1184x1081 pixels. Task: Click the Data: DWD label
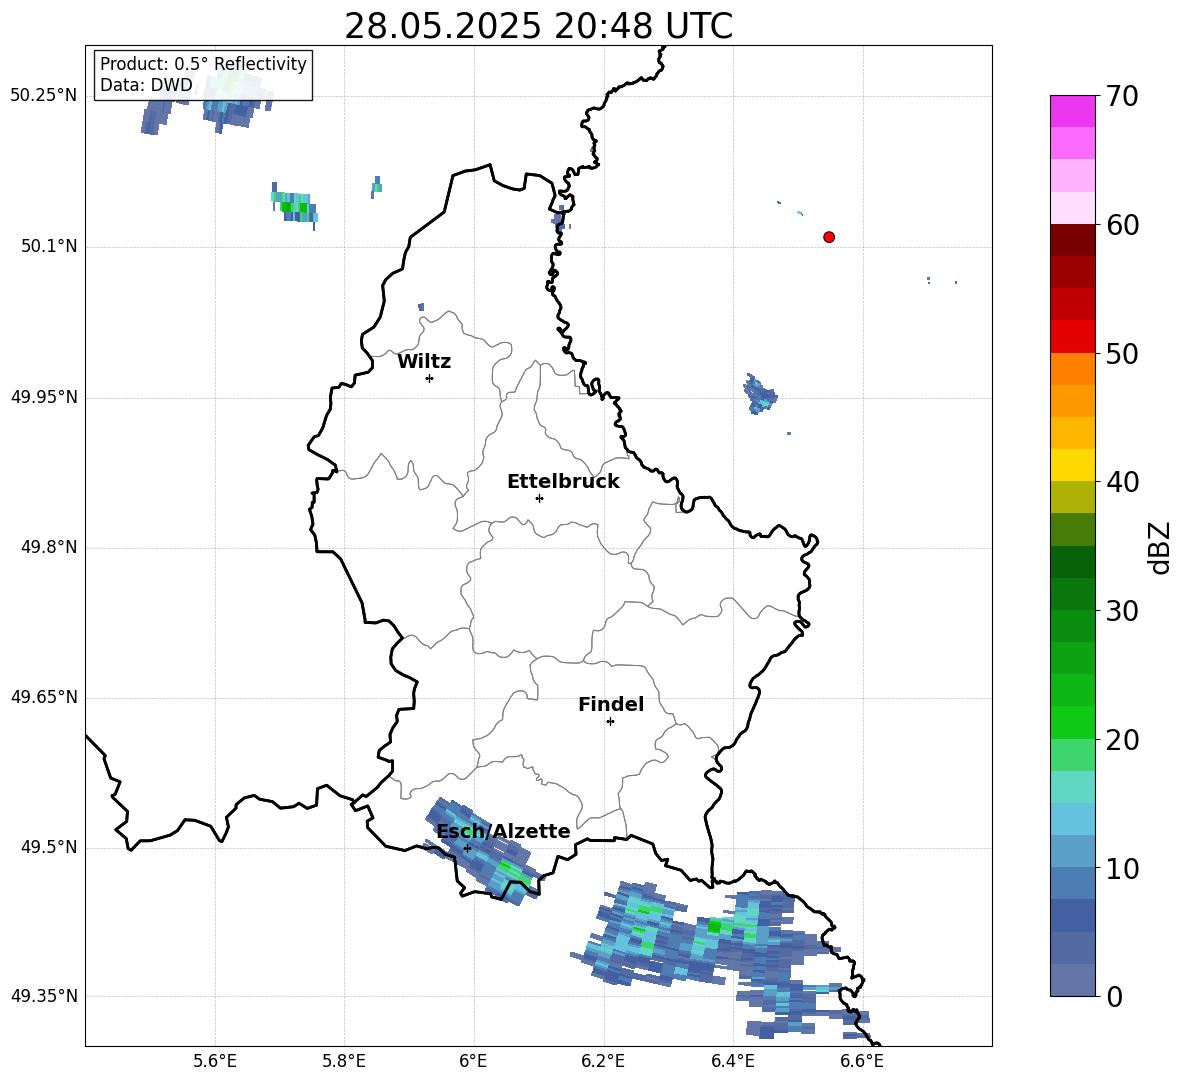click(146, 85)
